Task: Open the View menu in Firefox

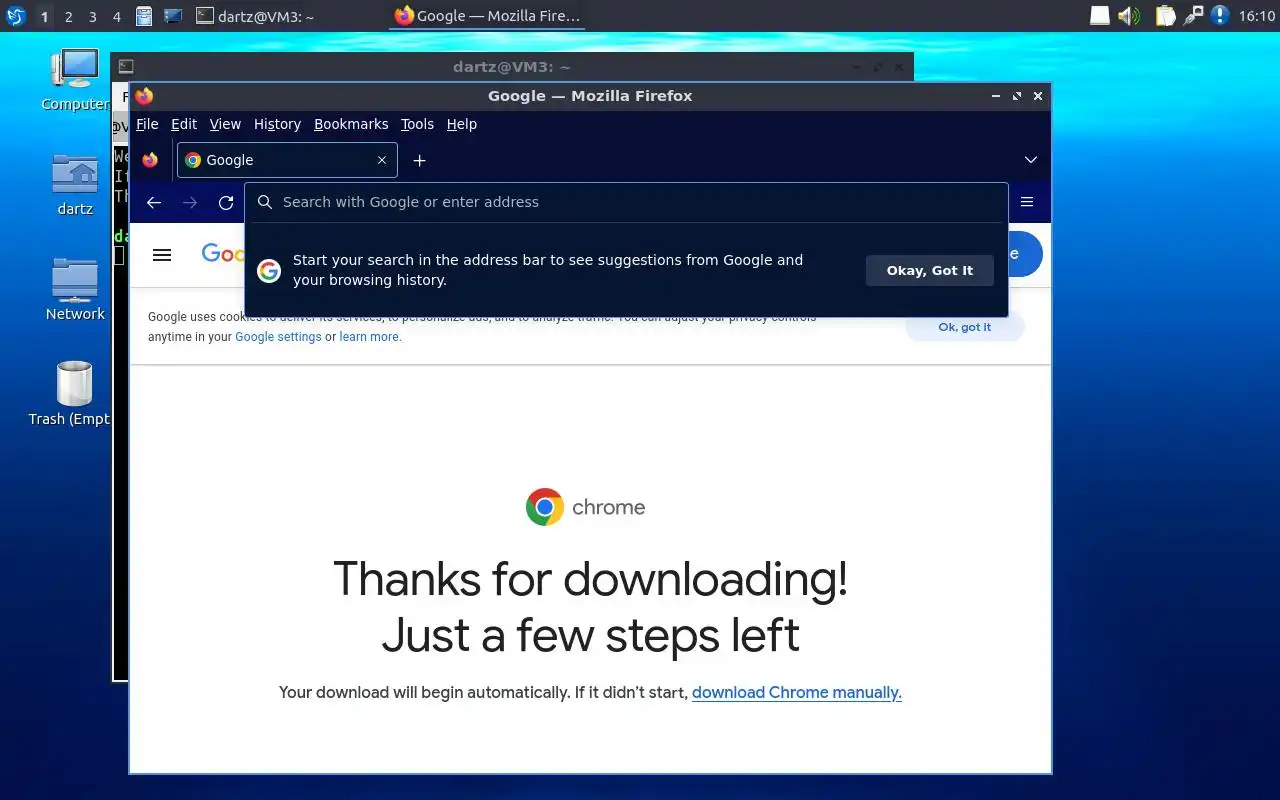Action: point(225,124)
